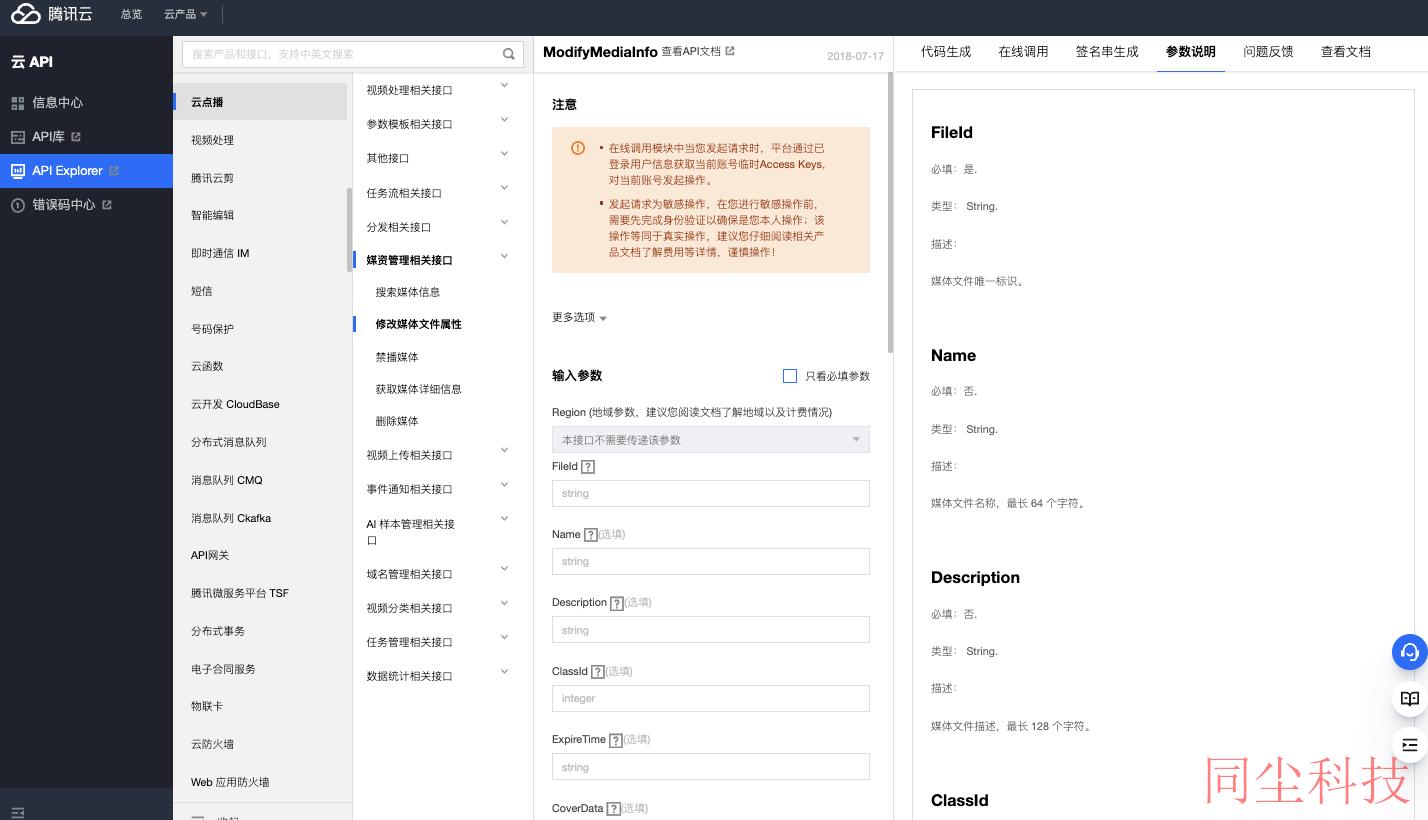The width and height of the screenshot is (1428, 820).
Task: Click the external link icon next to 错误码中心
Action: point(107,205)
